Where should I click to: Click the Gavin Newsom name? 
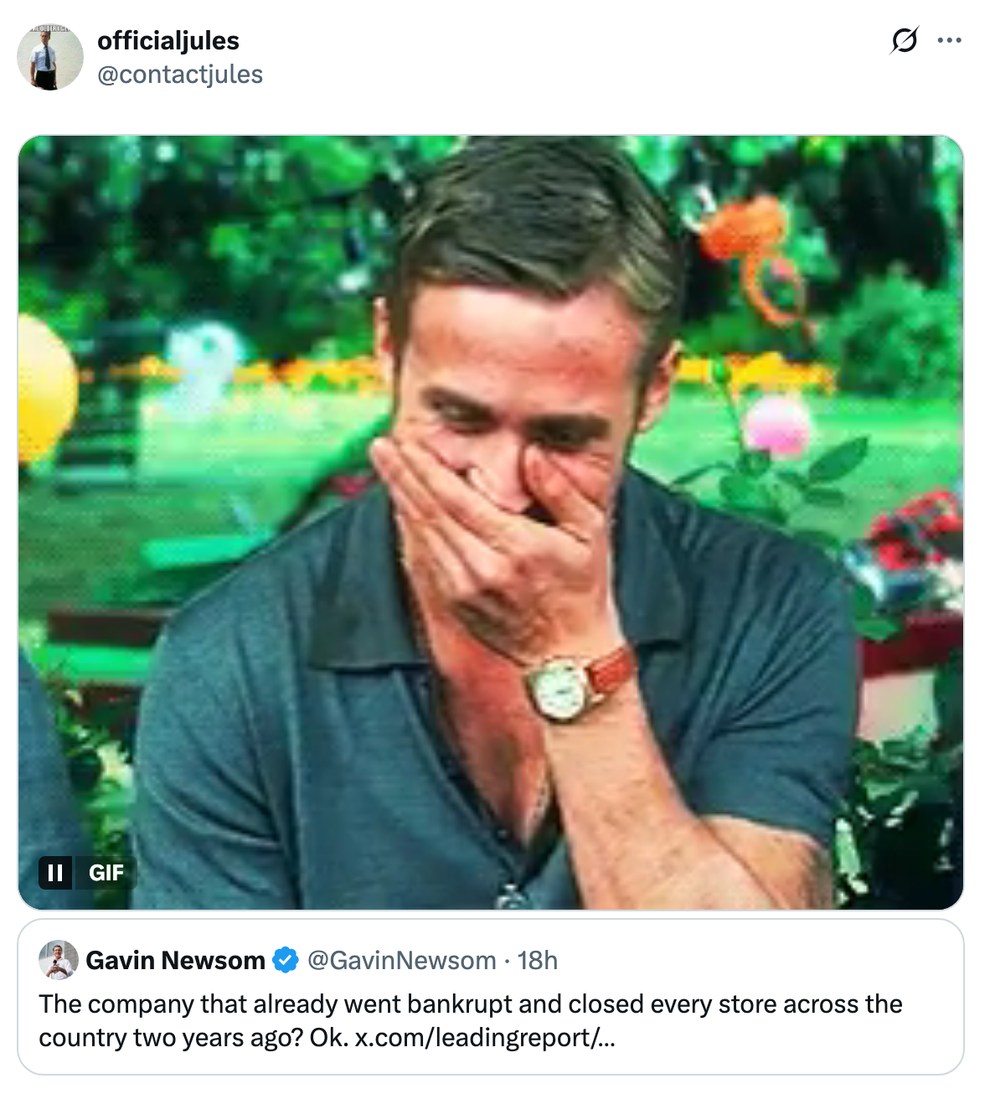pyautogui.click(x=175, y=961)
